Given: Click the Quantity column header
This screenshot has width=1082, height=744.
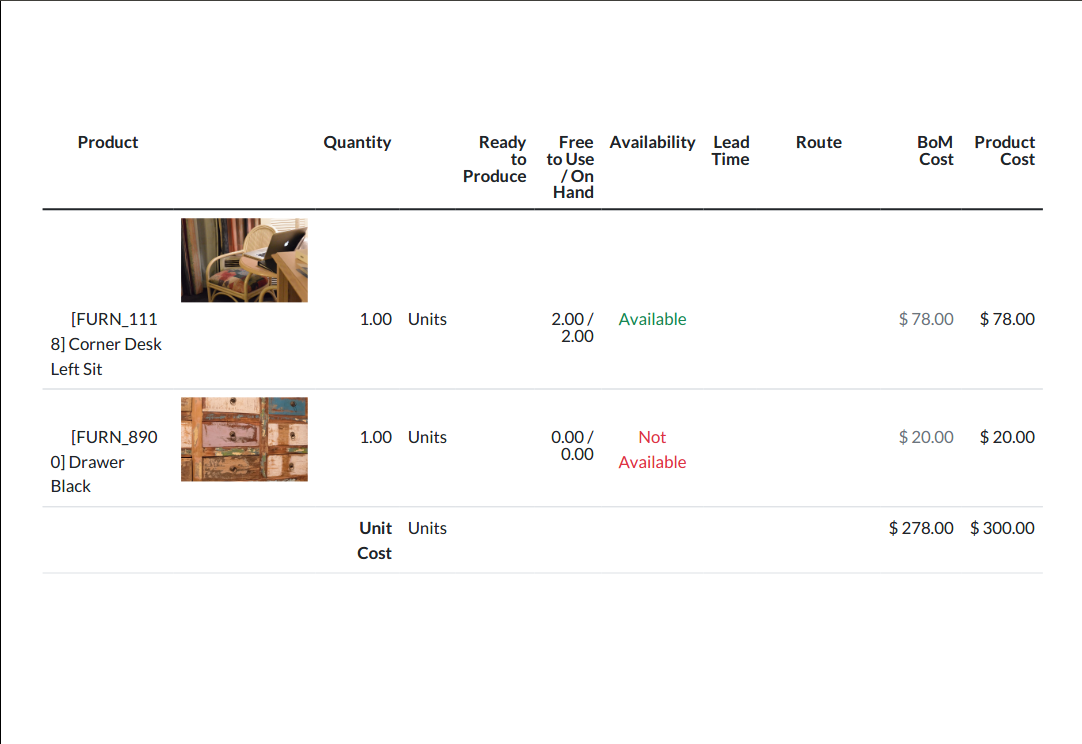Looking at the screenshot, I should [x=357, y=142].
